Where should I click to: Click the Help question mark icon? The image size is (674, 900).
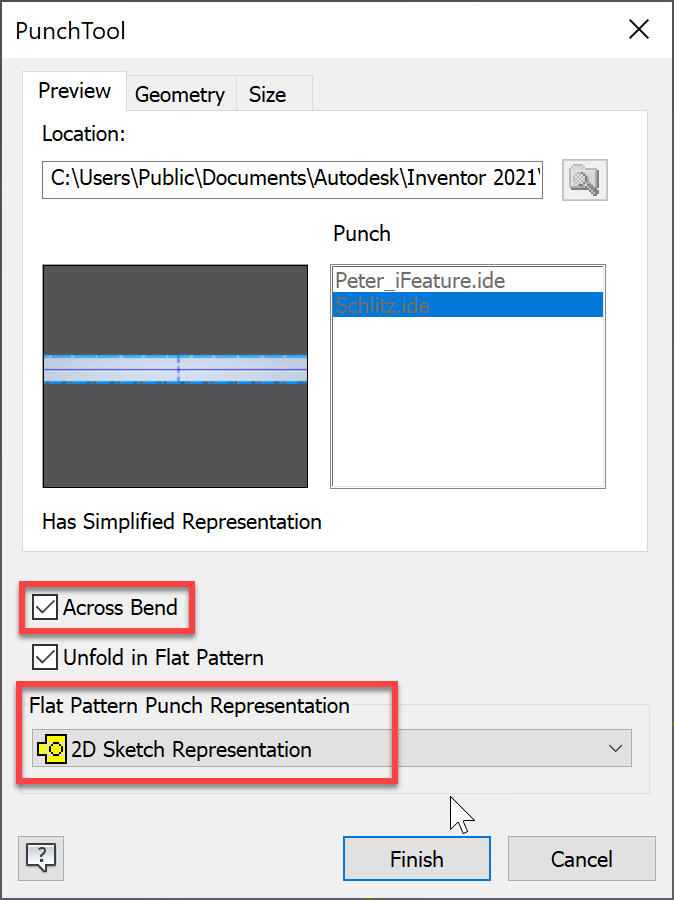click(40, 857)
